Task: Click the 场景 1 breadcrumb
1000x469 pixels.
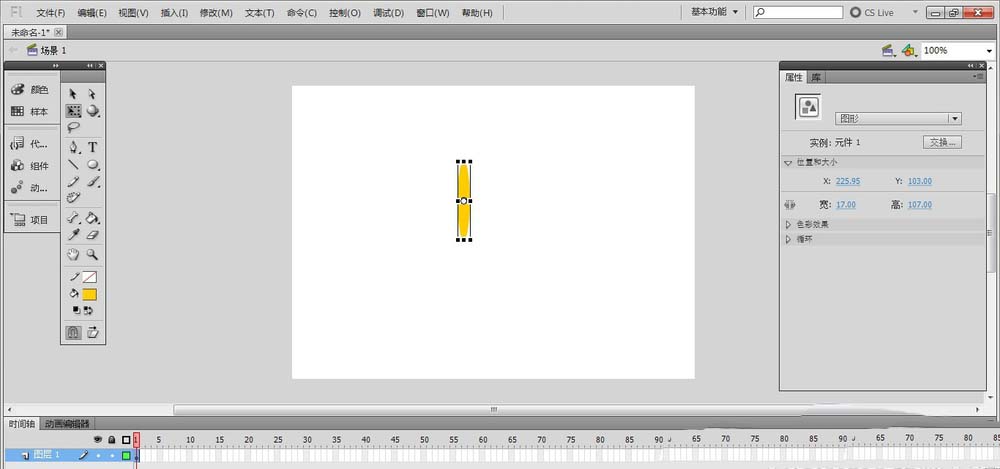Action: (x=46, y=50)
